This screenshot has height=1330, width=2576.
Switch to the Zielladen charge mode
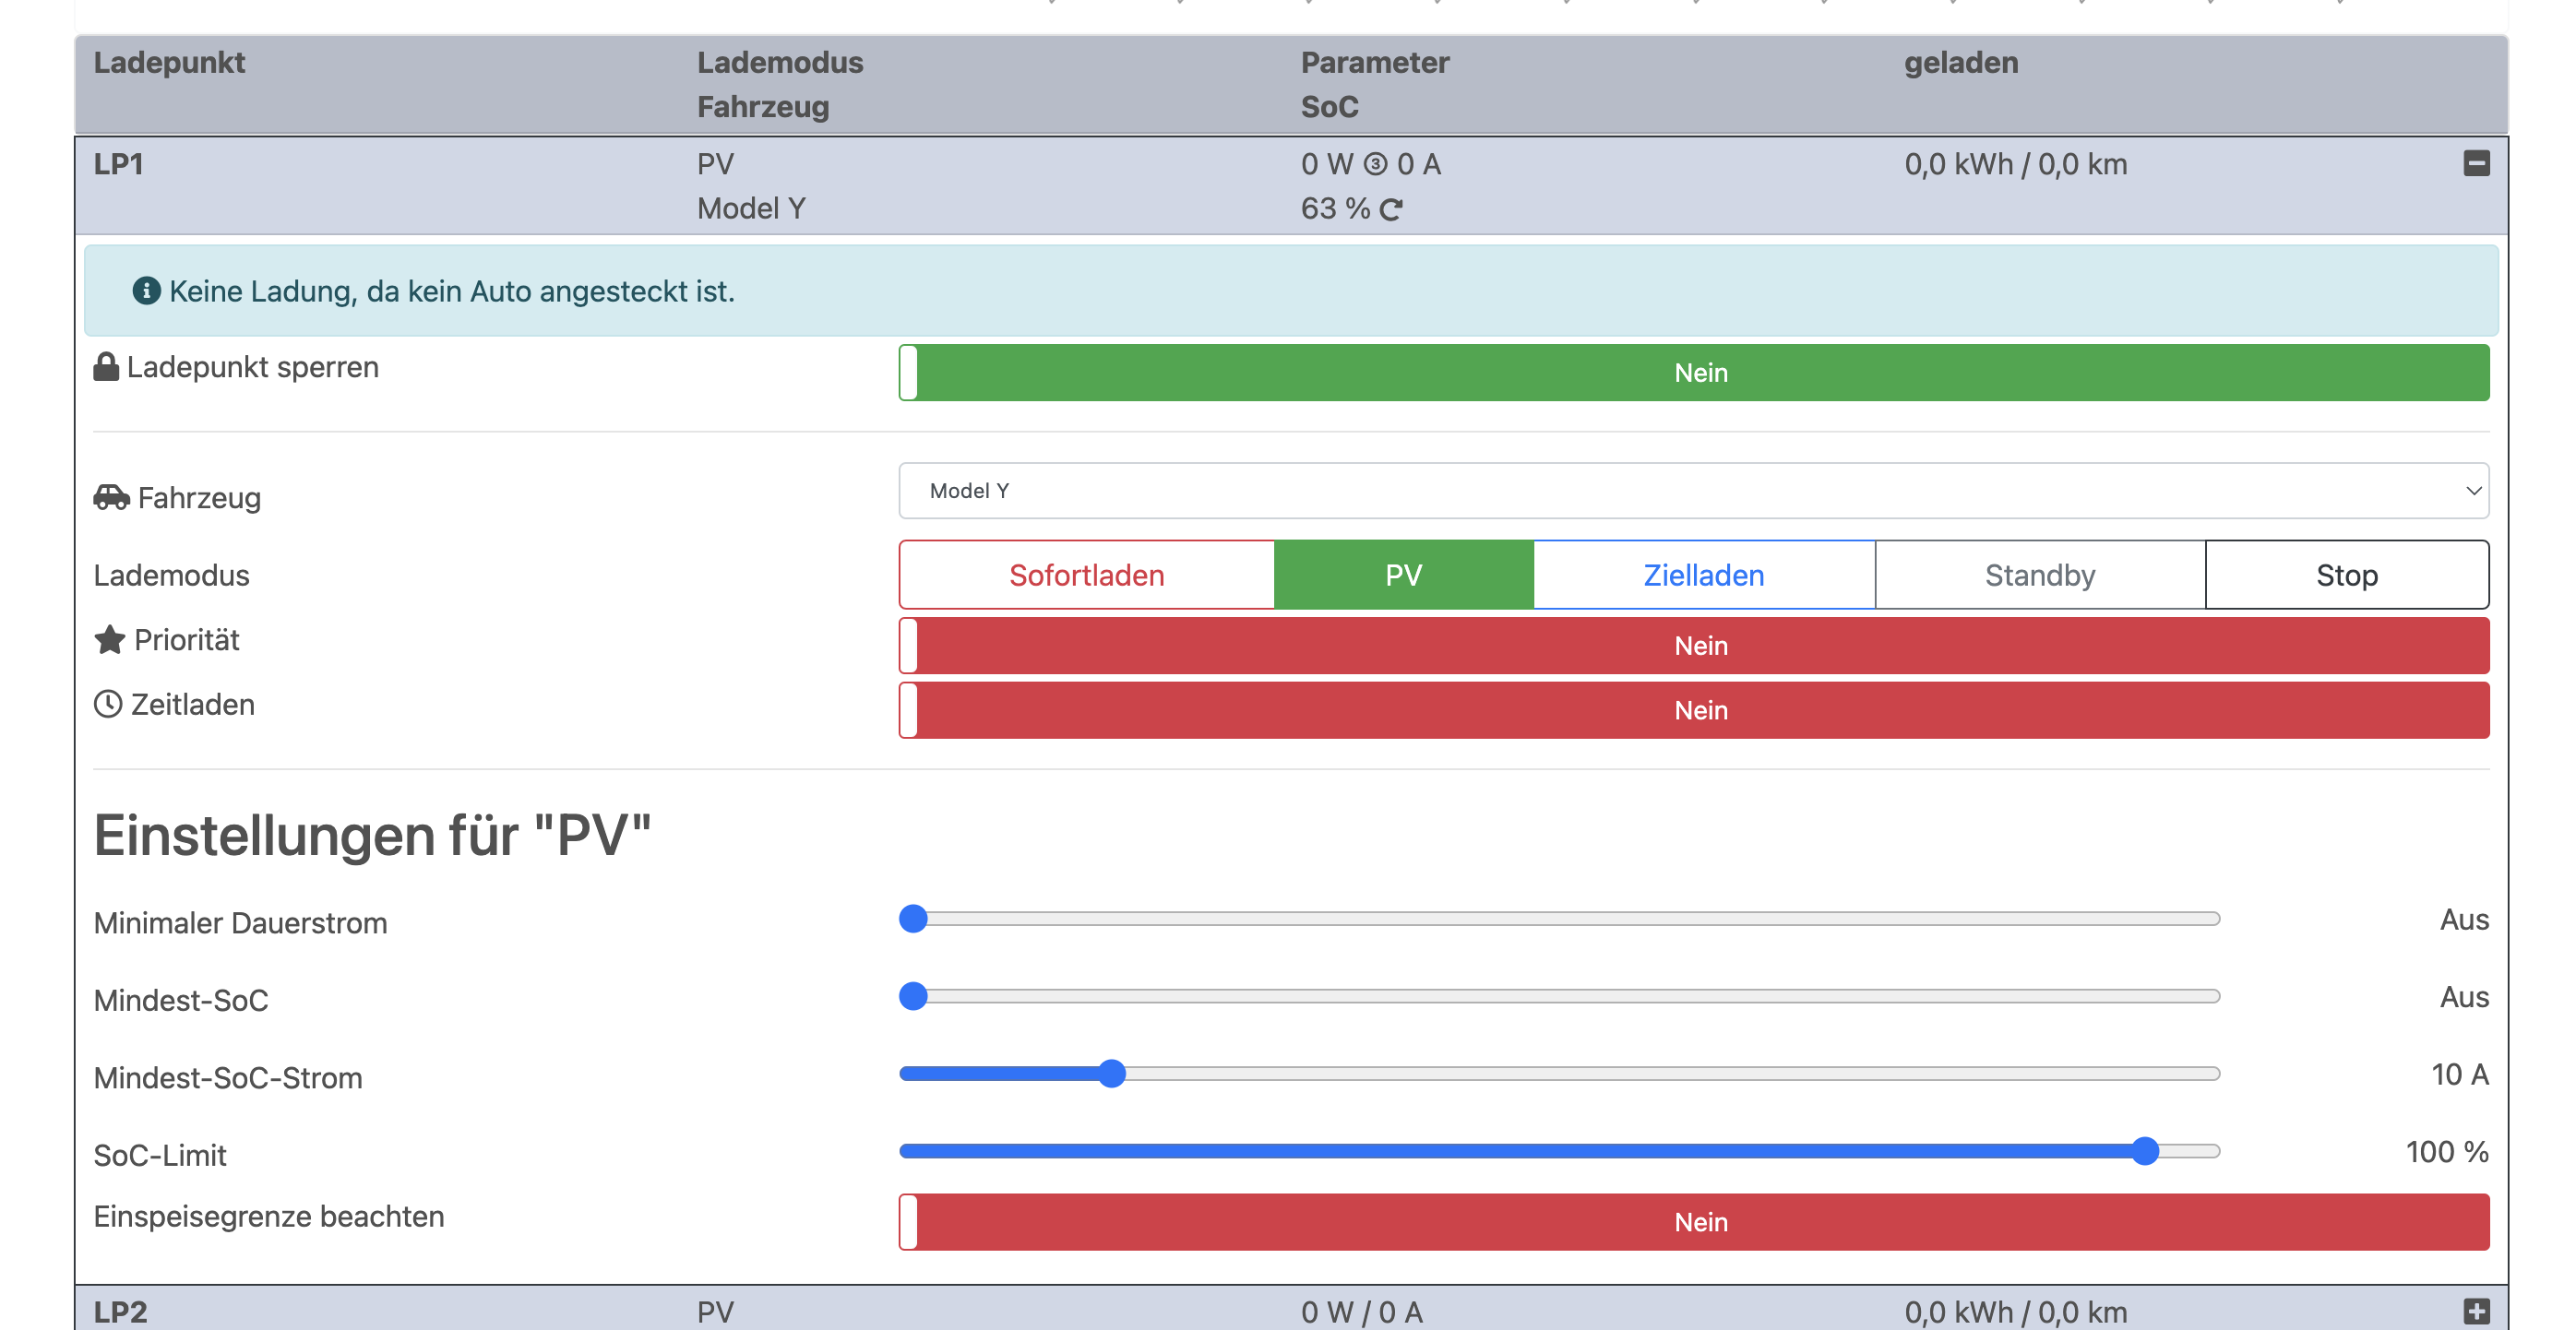click(x=1703, y=575)
